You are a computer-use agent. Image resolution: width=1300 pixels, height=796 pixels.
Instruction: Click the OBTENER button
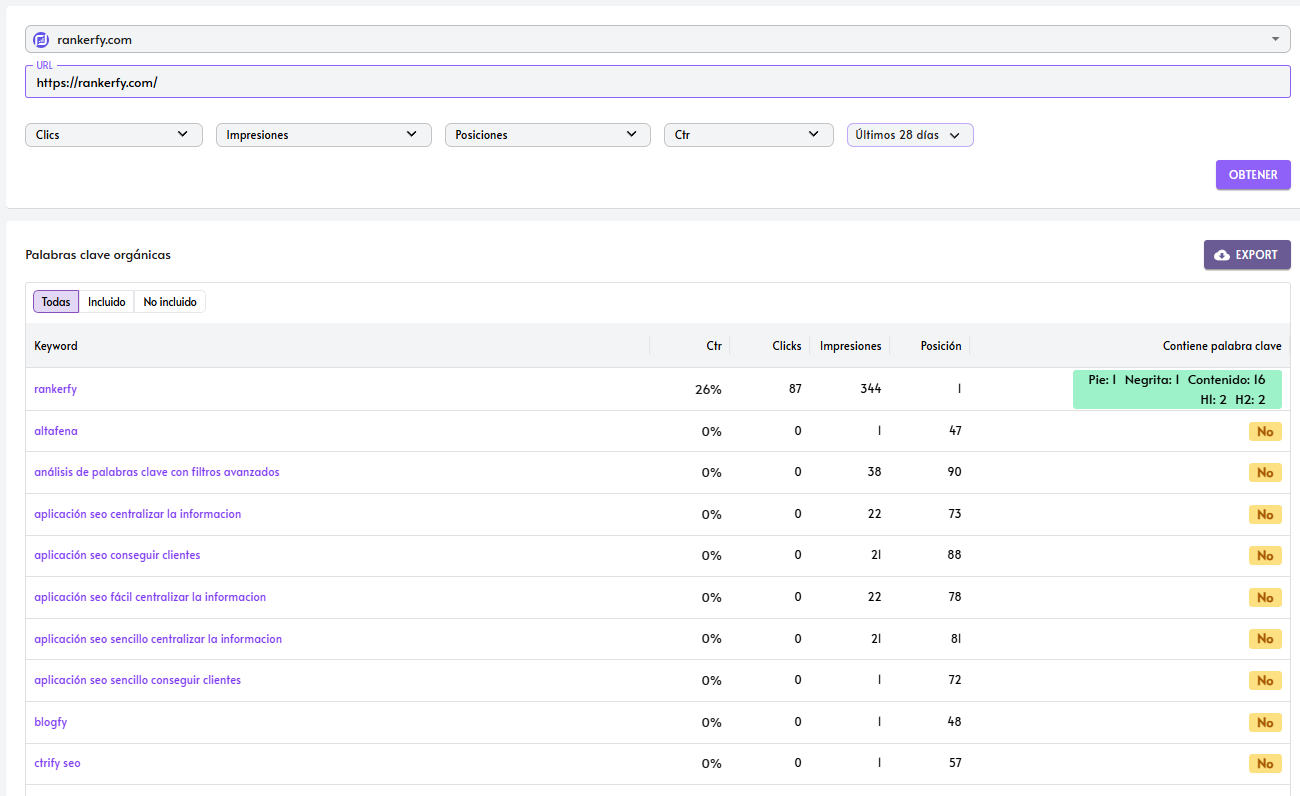click(1253, 175)
